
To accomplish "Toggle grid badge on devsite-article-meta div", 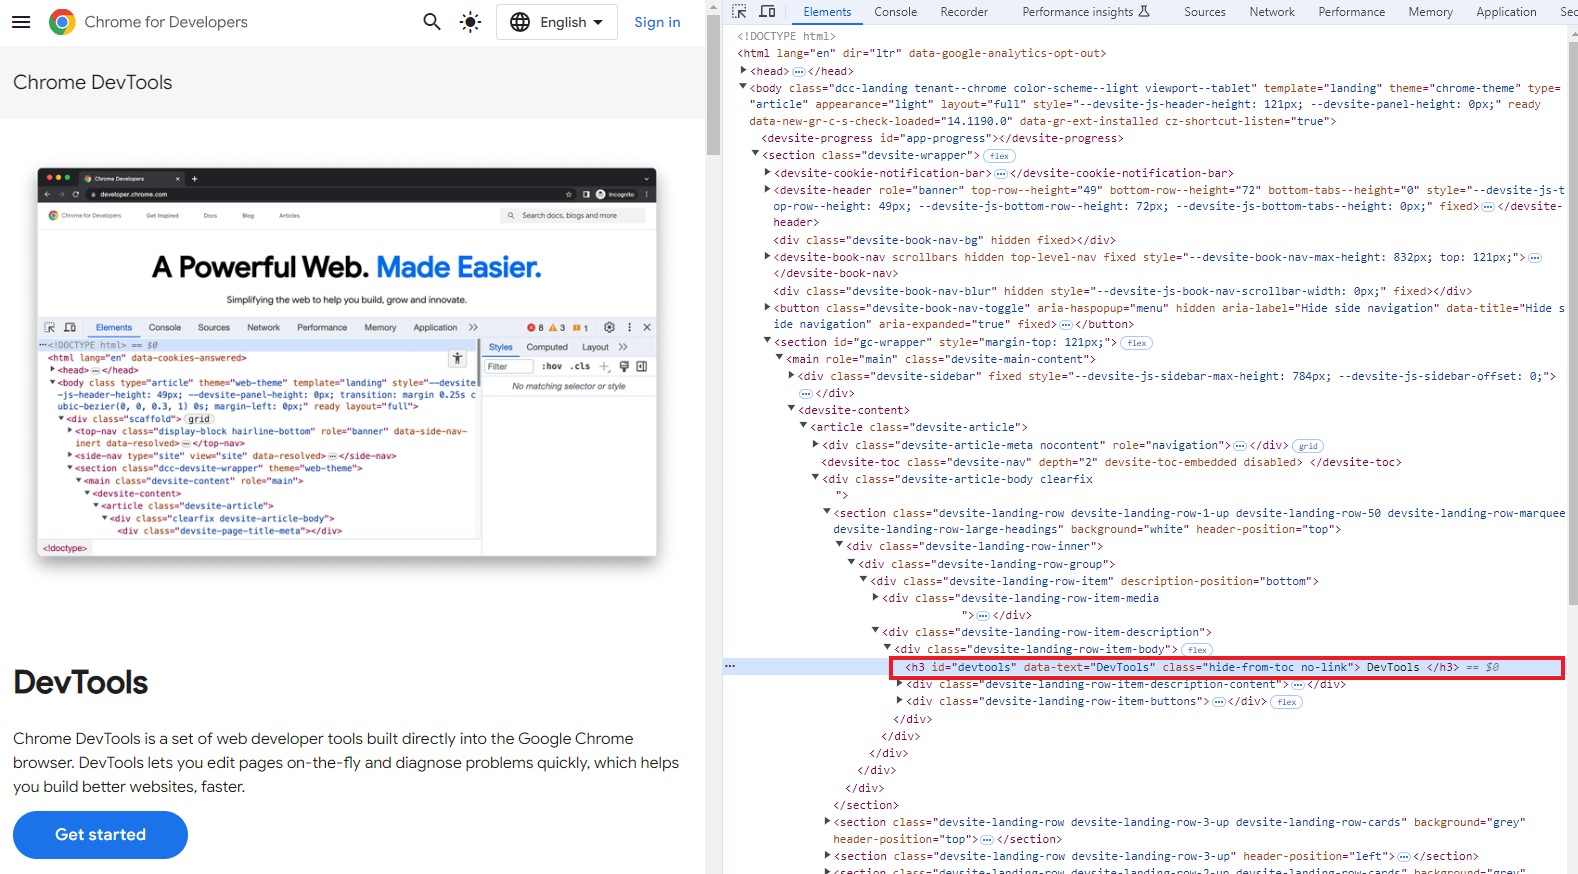I will pos(1308,446).
